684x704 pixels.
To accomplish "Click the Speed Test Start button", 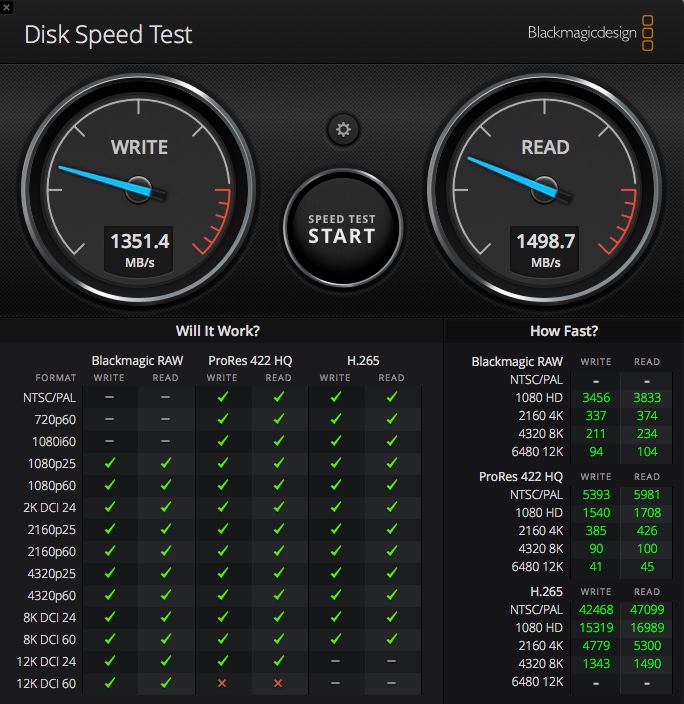I will [343, 229].
